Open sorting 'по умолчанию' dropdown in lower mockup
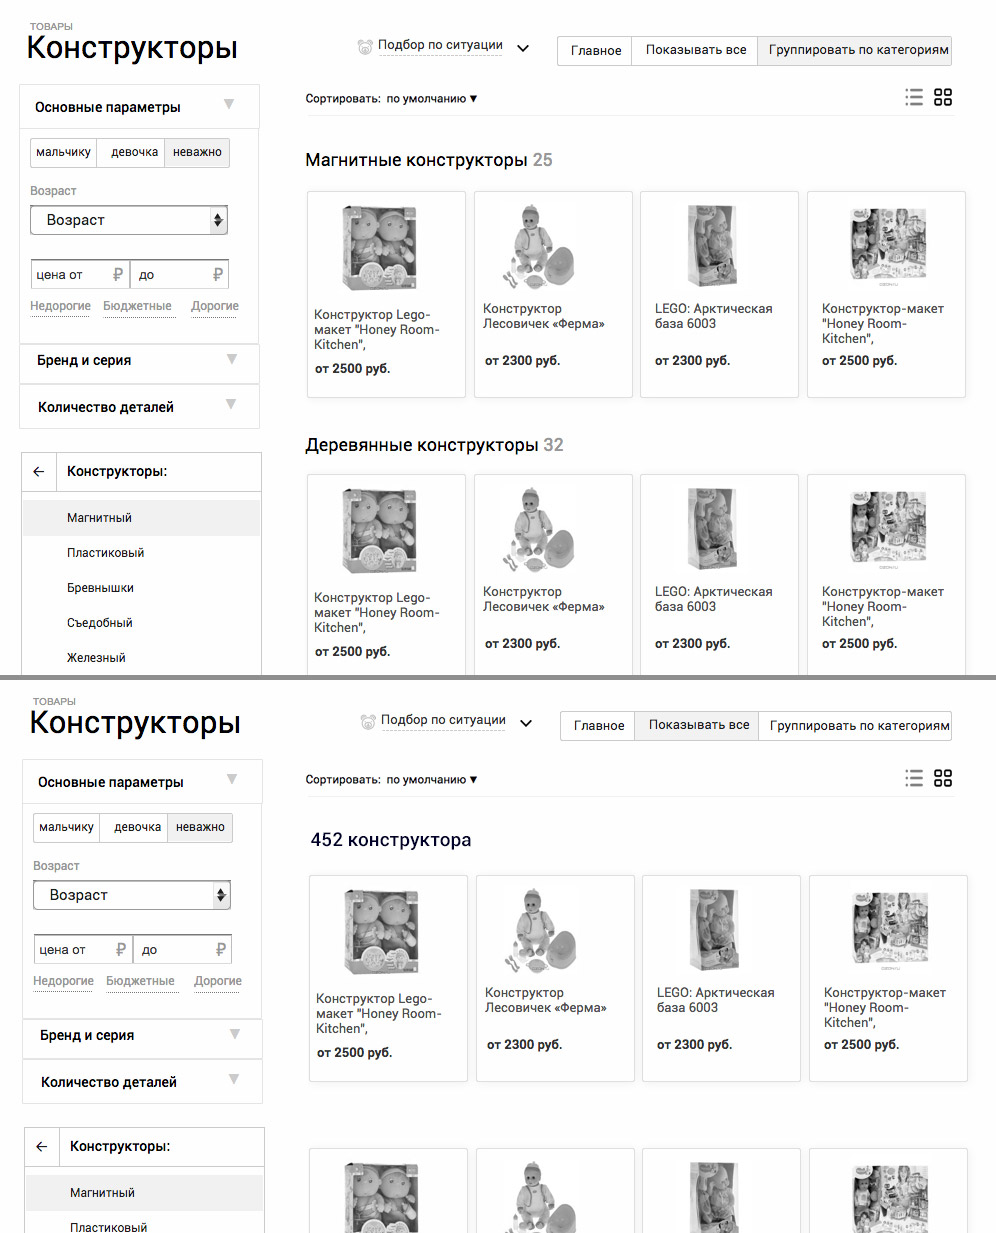 click(x=432, y=780)
